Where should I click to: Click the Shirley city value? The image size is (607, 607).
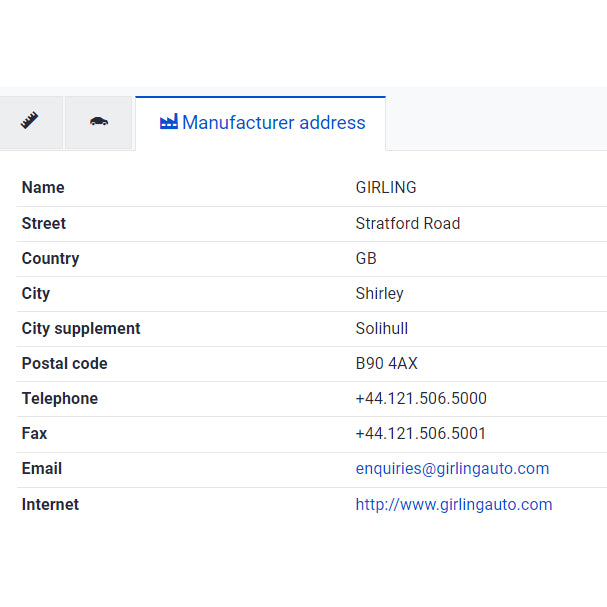[x=379, y=294]
